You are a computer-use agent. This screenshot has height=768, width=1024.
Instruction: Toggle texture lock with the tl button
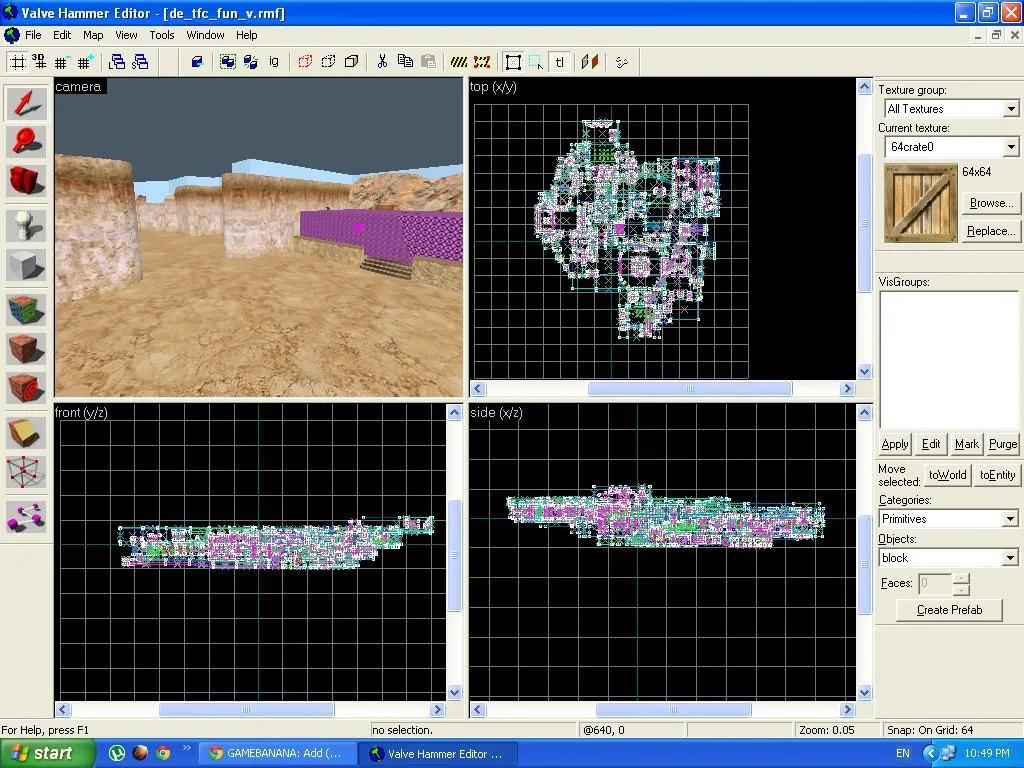click(558, 61)
